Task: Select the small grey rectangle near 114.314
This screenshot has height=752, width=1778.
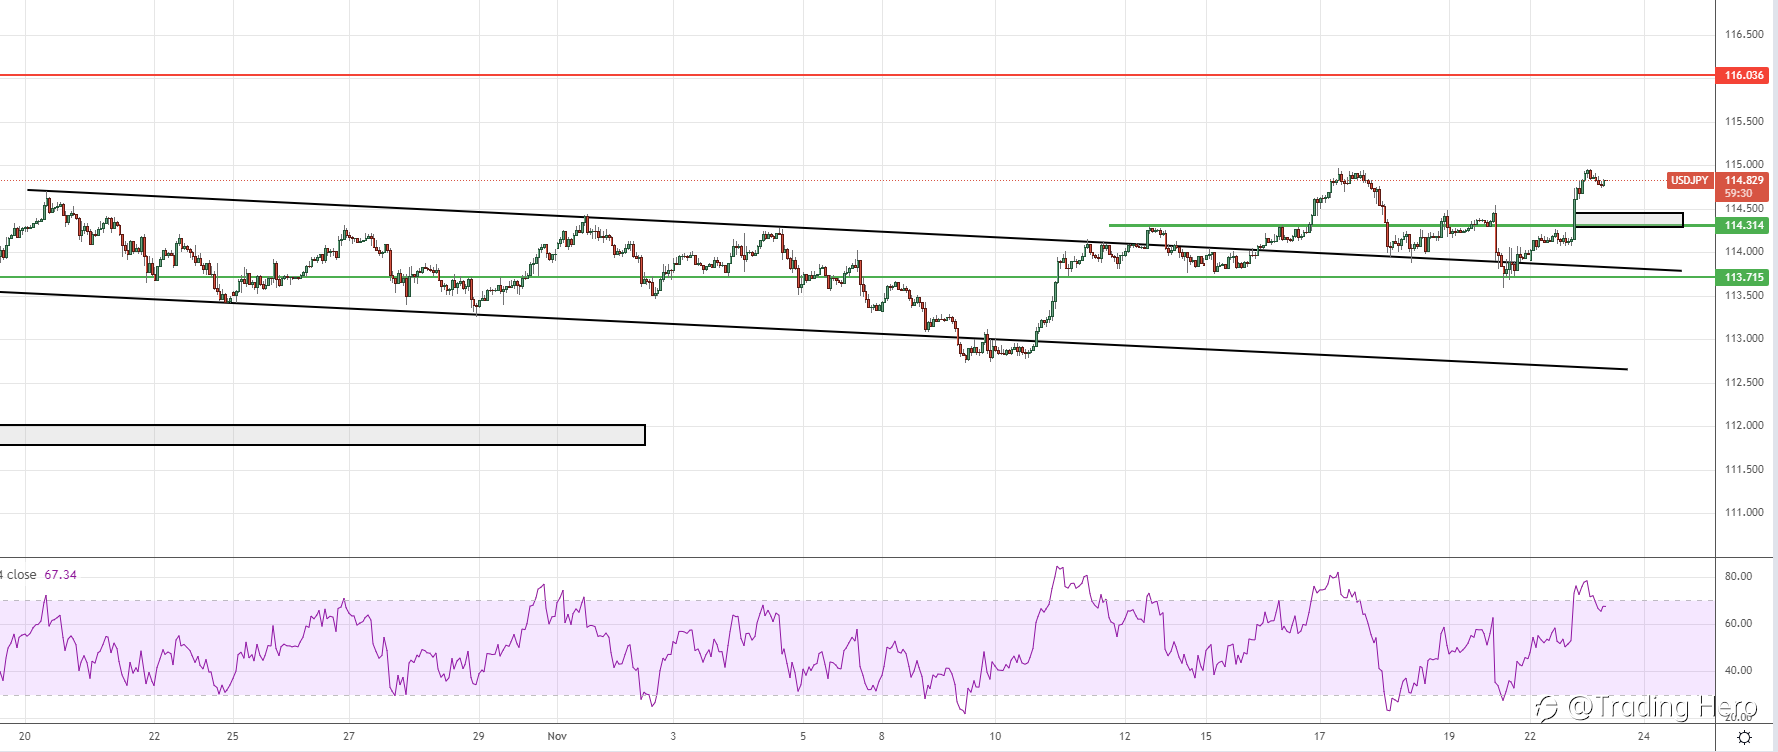Action: click(1629, 220)
